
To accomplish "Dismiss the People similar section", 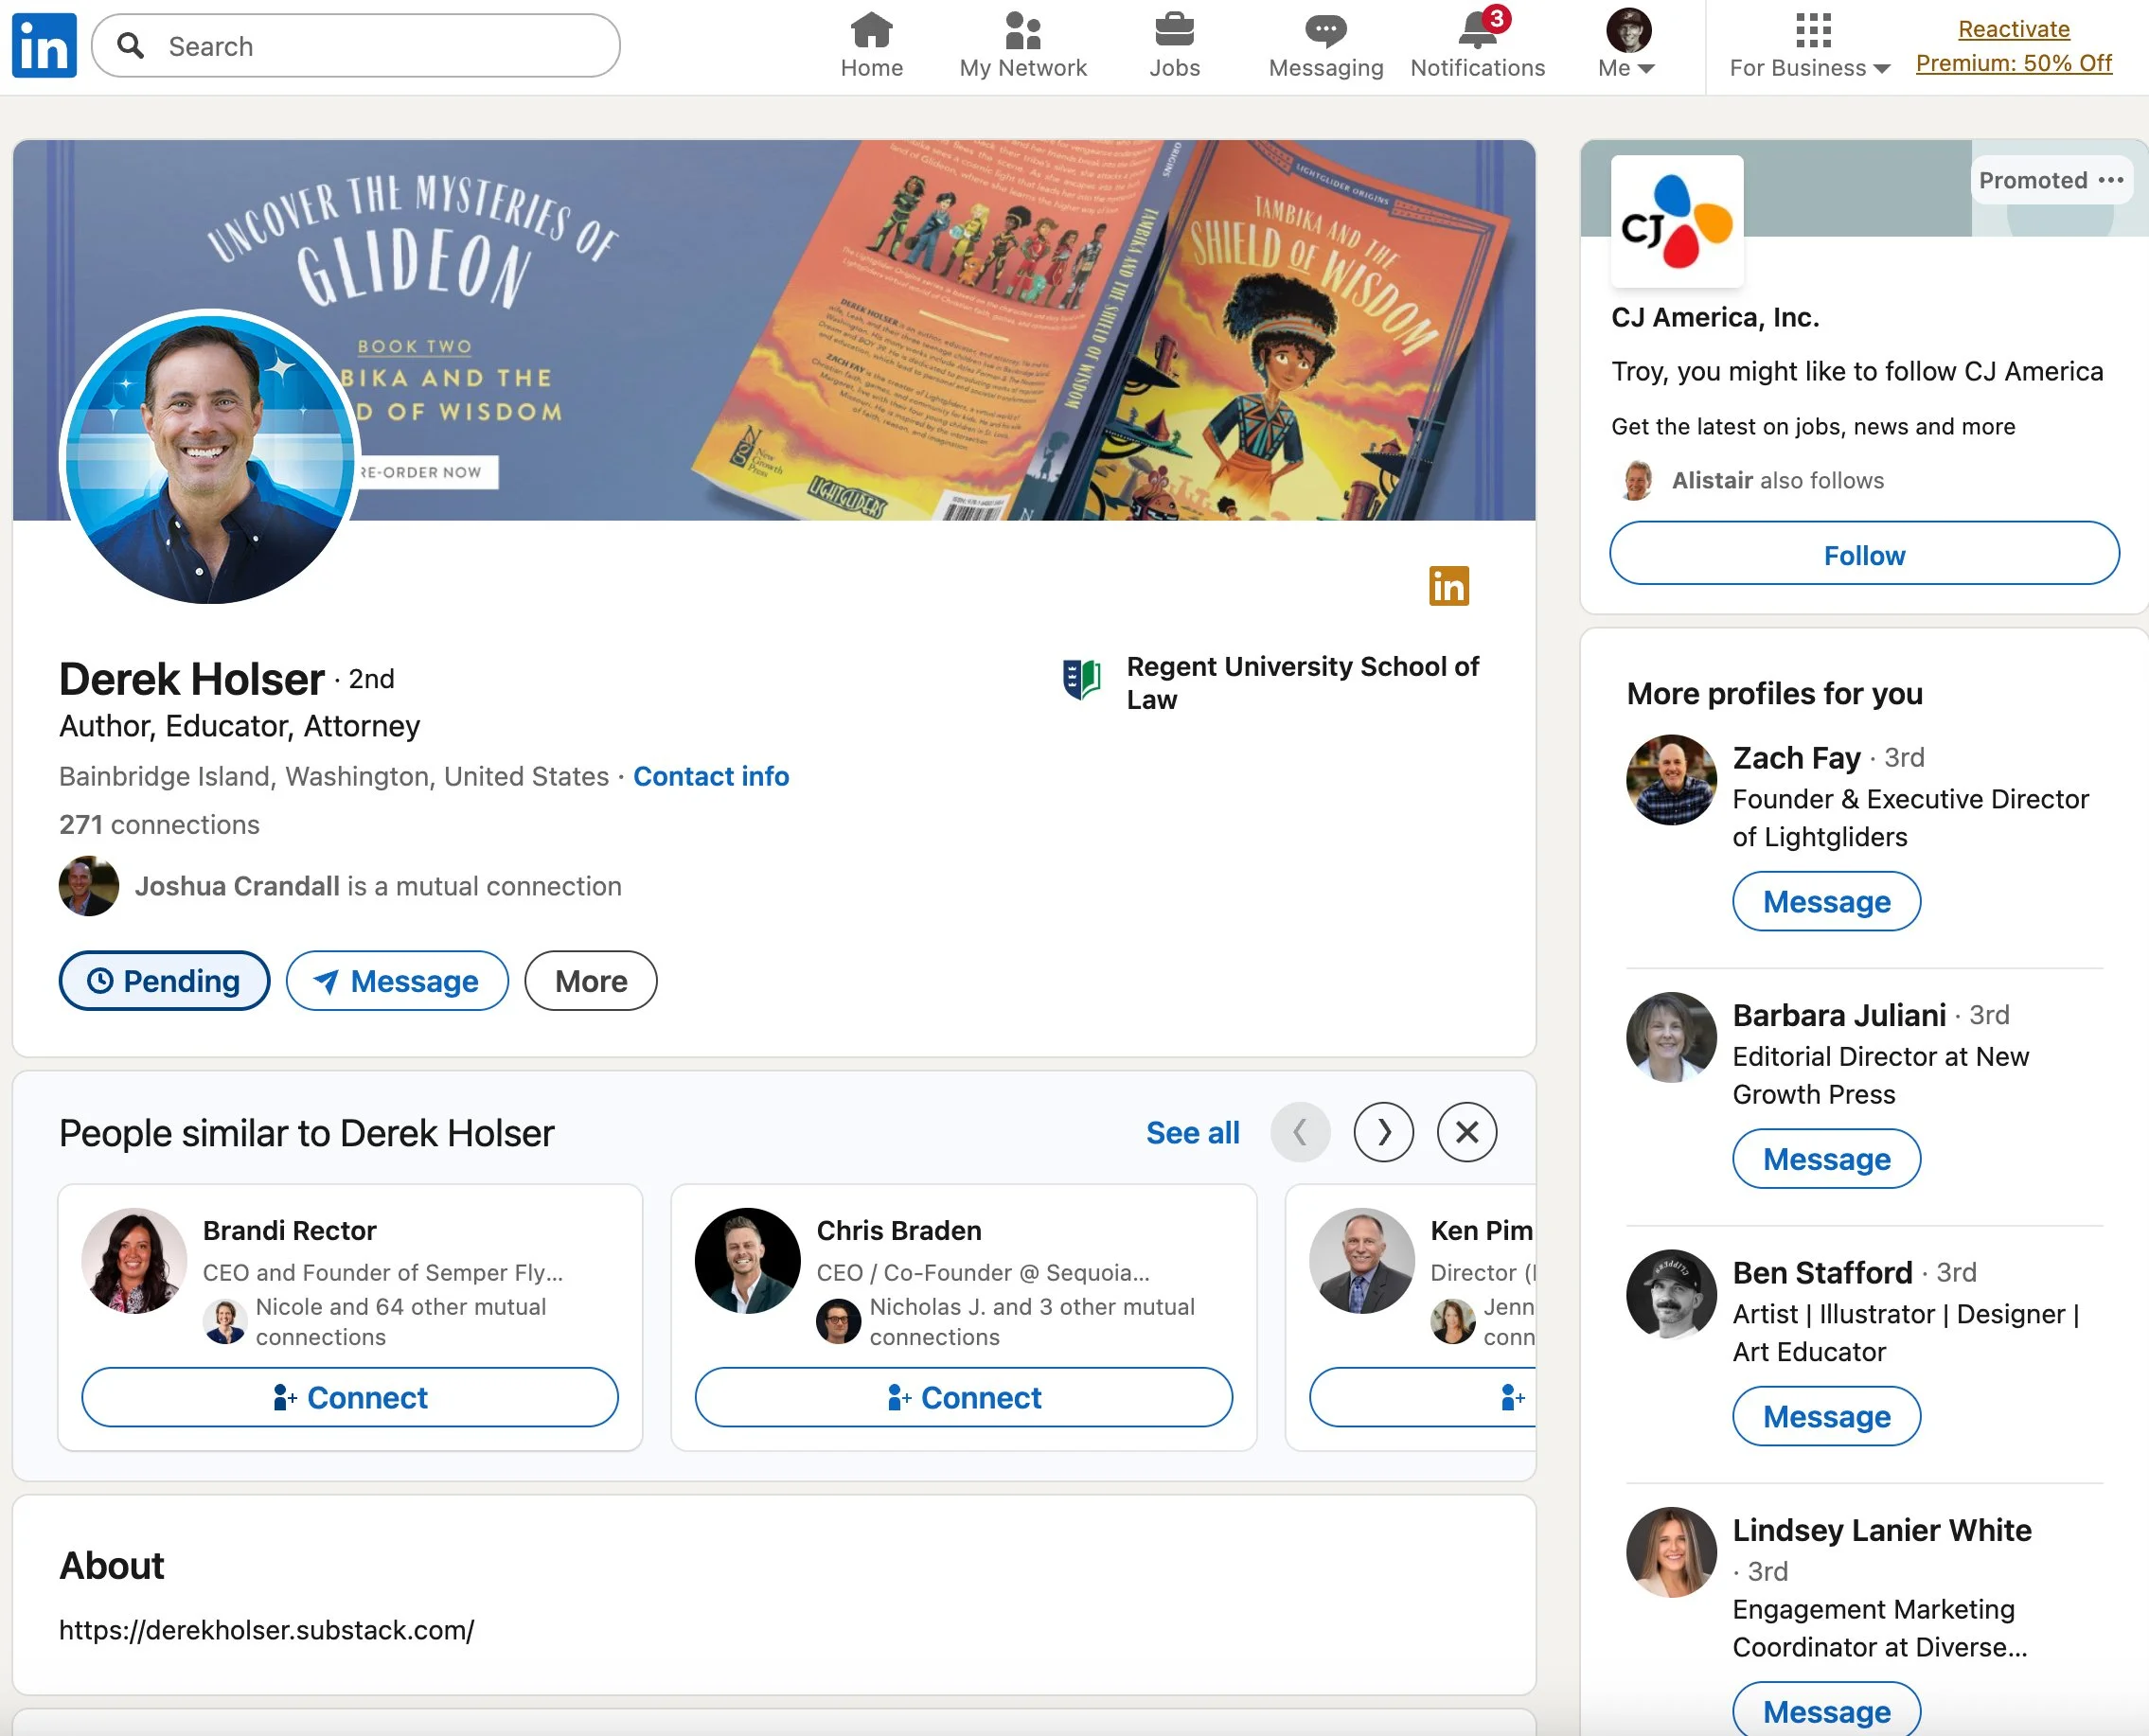I will [x=1466, y=1132].
